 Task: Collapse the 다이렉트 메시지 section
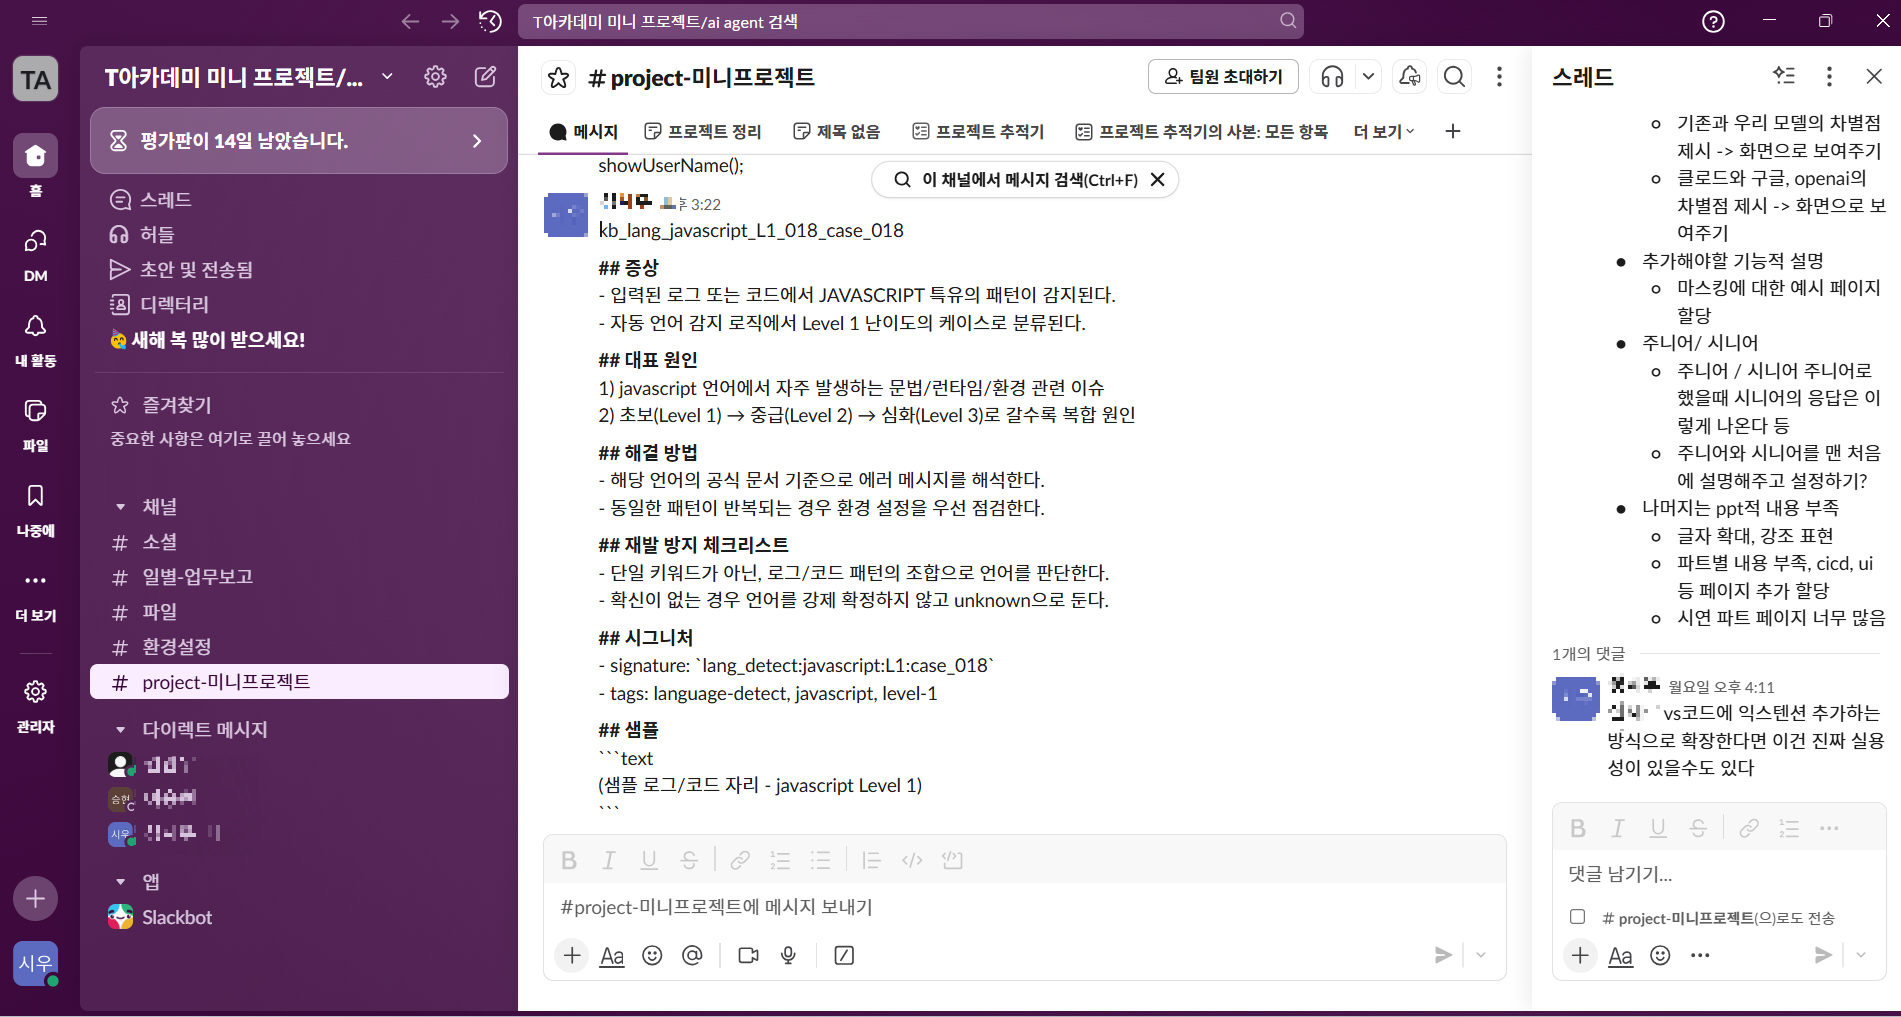pos(120,730)
